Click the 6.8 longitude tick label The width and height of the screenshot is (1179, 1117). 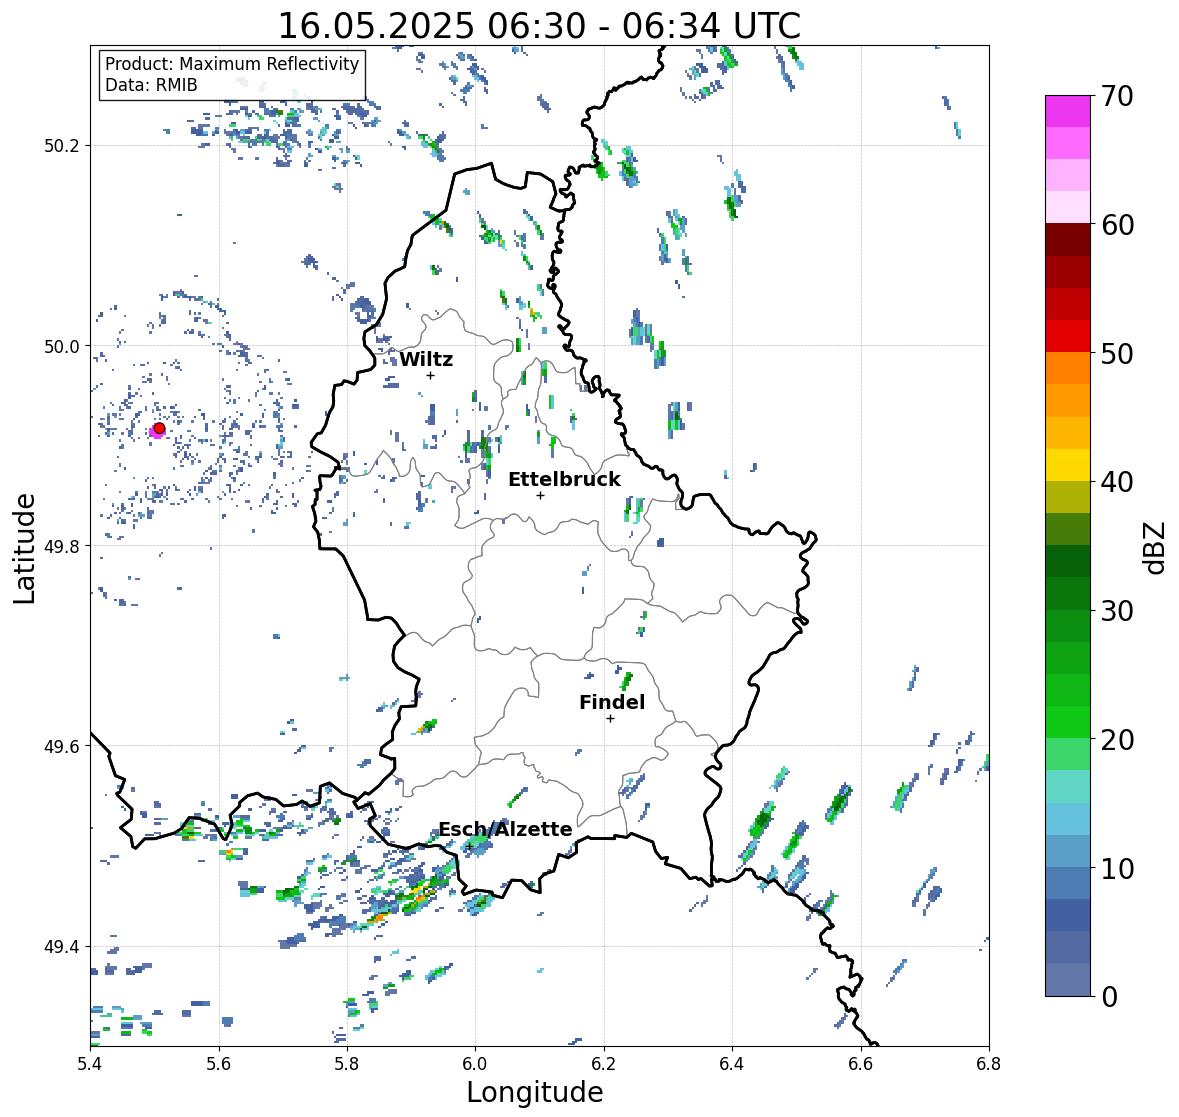pos(989,1064)
